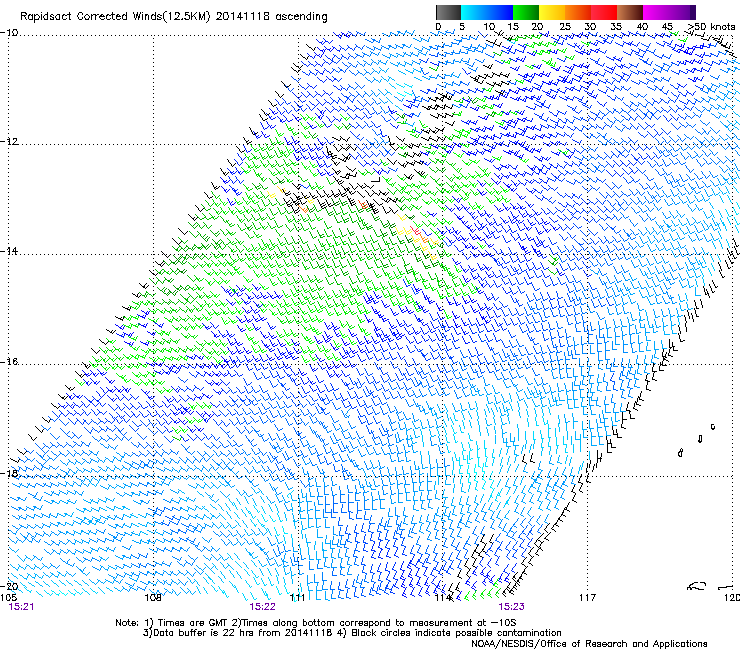
Task: Click the -16 latitude axis label
Action: [9, 362]
